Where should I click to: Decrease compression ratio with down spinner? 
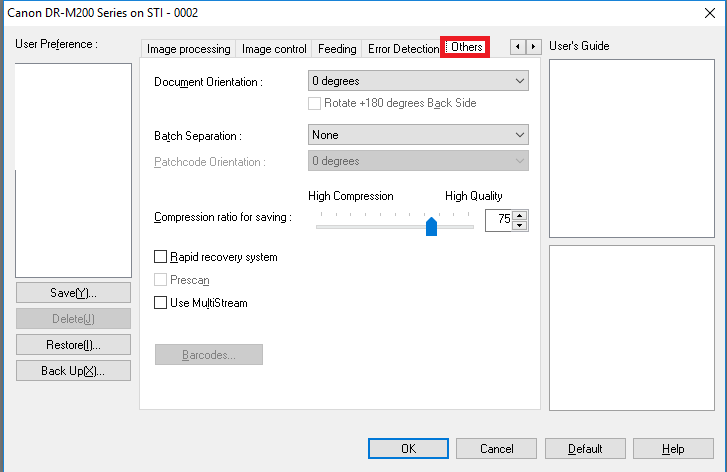click(x=519, y=225)
